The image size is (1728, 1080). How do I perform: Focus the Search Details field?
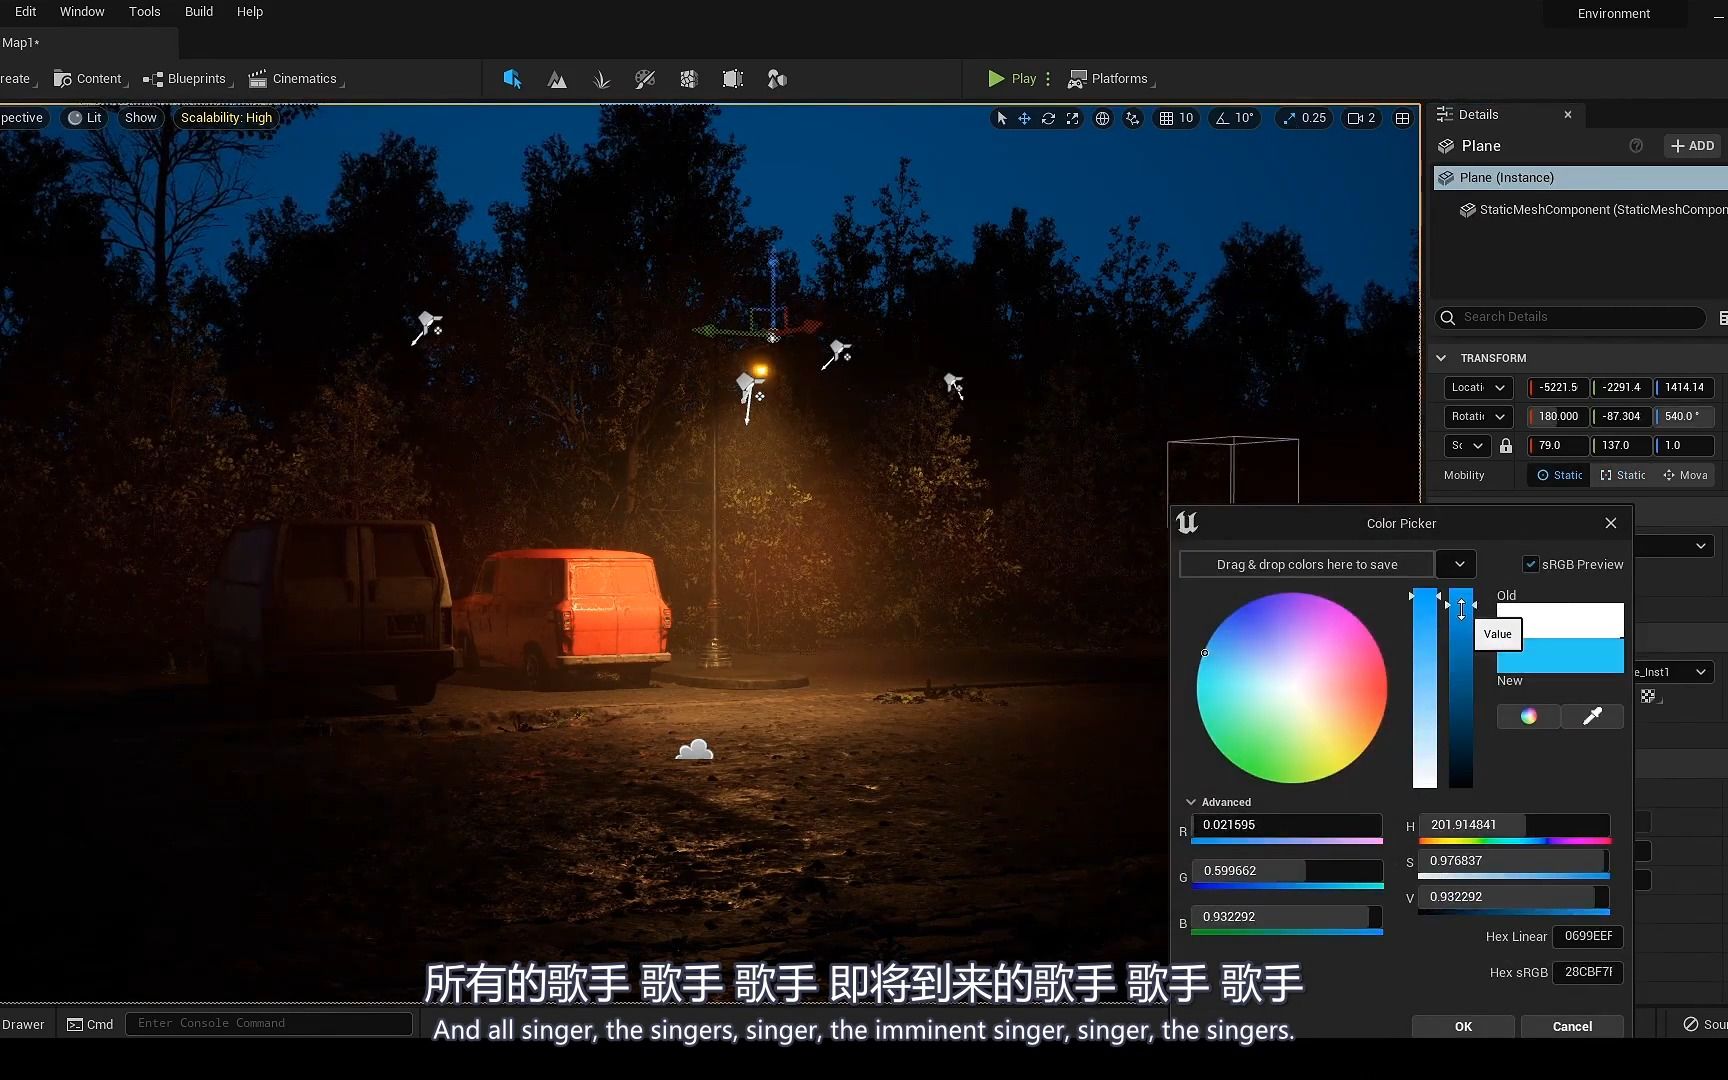tap(1570, 317)
